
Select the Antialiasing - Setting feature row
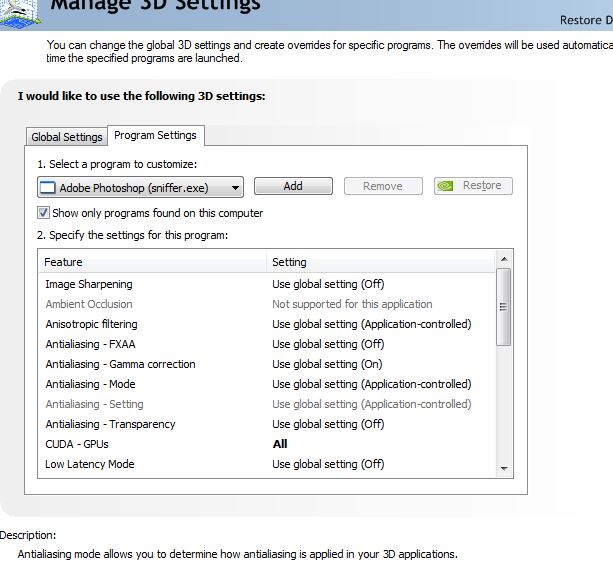click(x=267, y=404)
